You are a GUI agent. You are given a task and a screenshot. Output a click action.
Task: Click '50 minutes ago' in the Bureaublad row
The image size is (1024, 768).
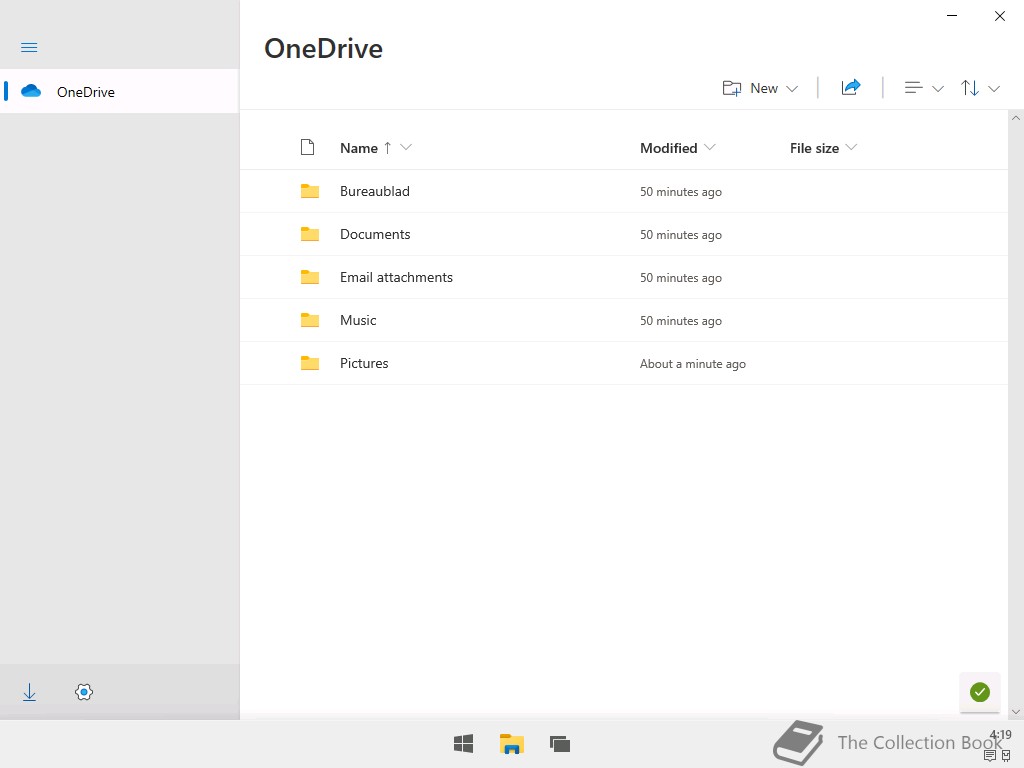680,192
